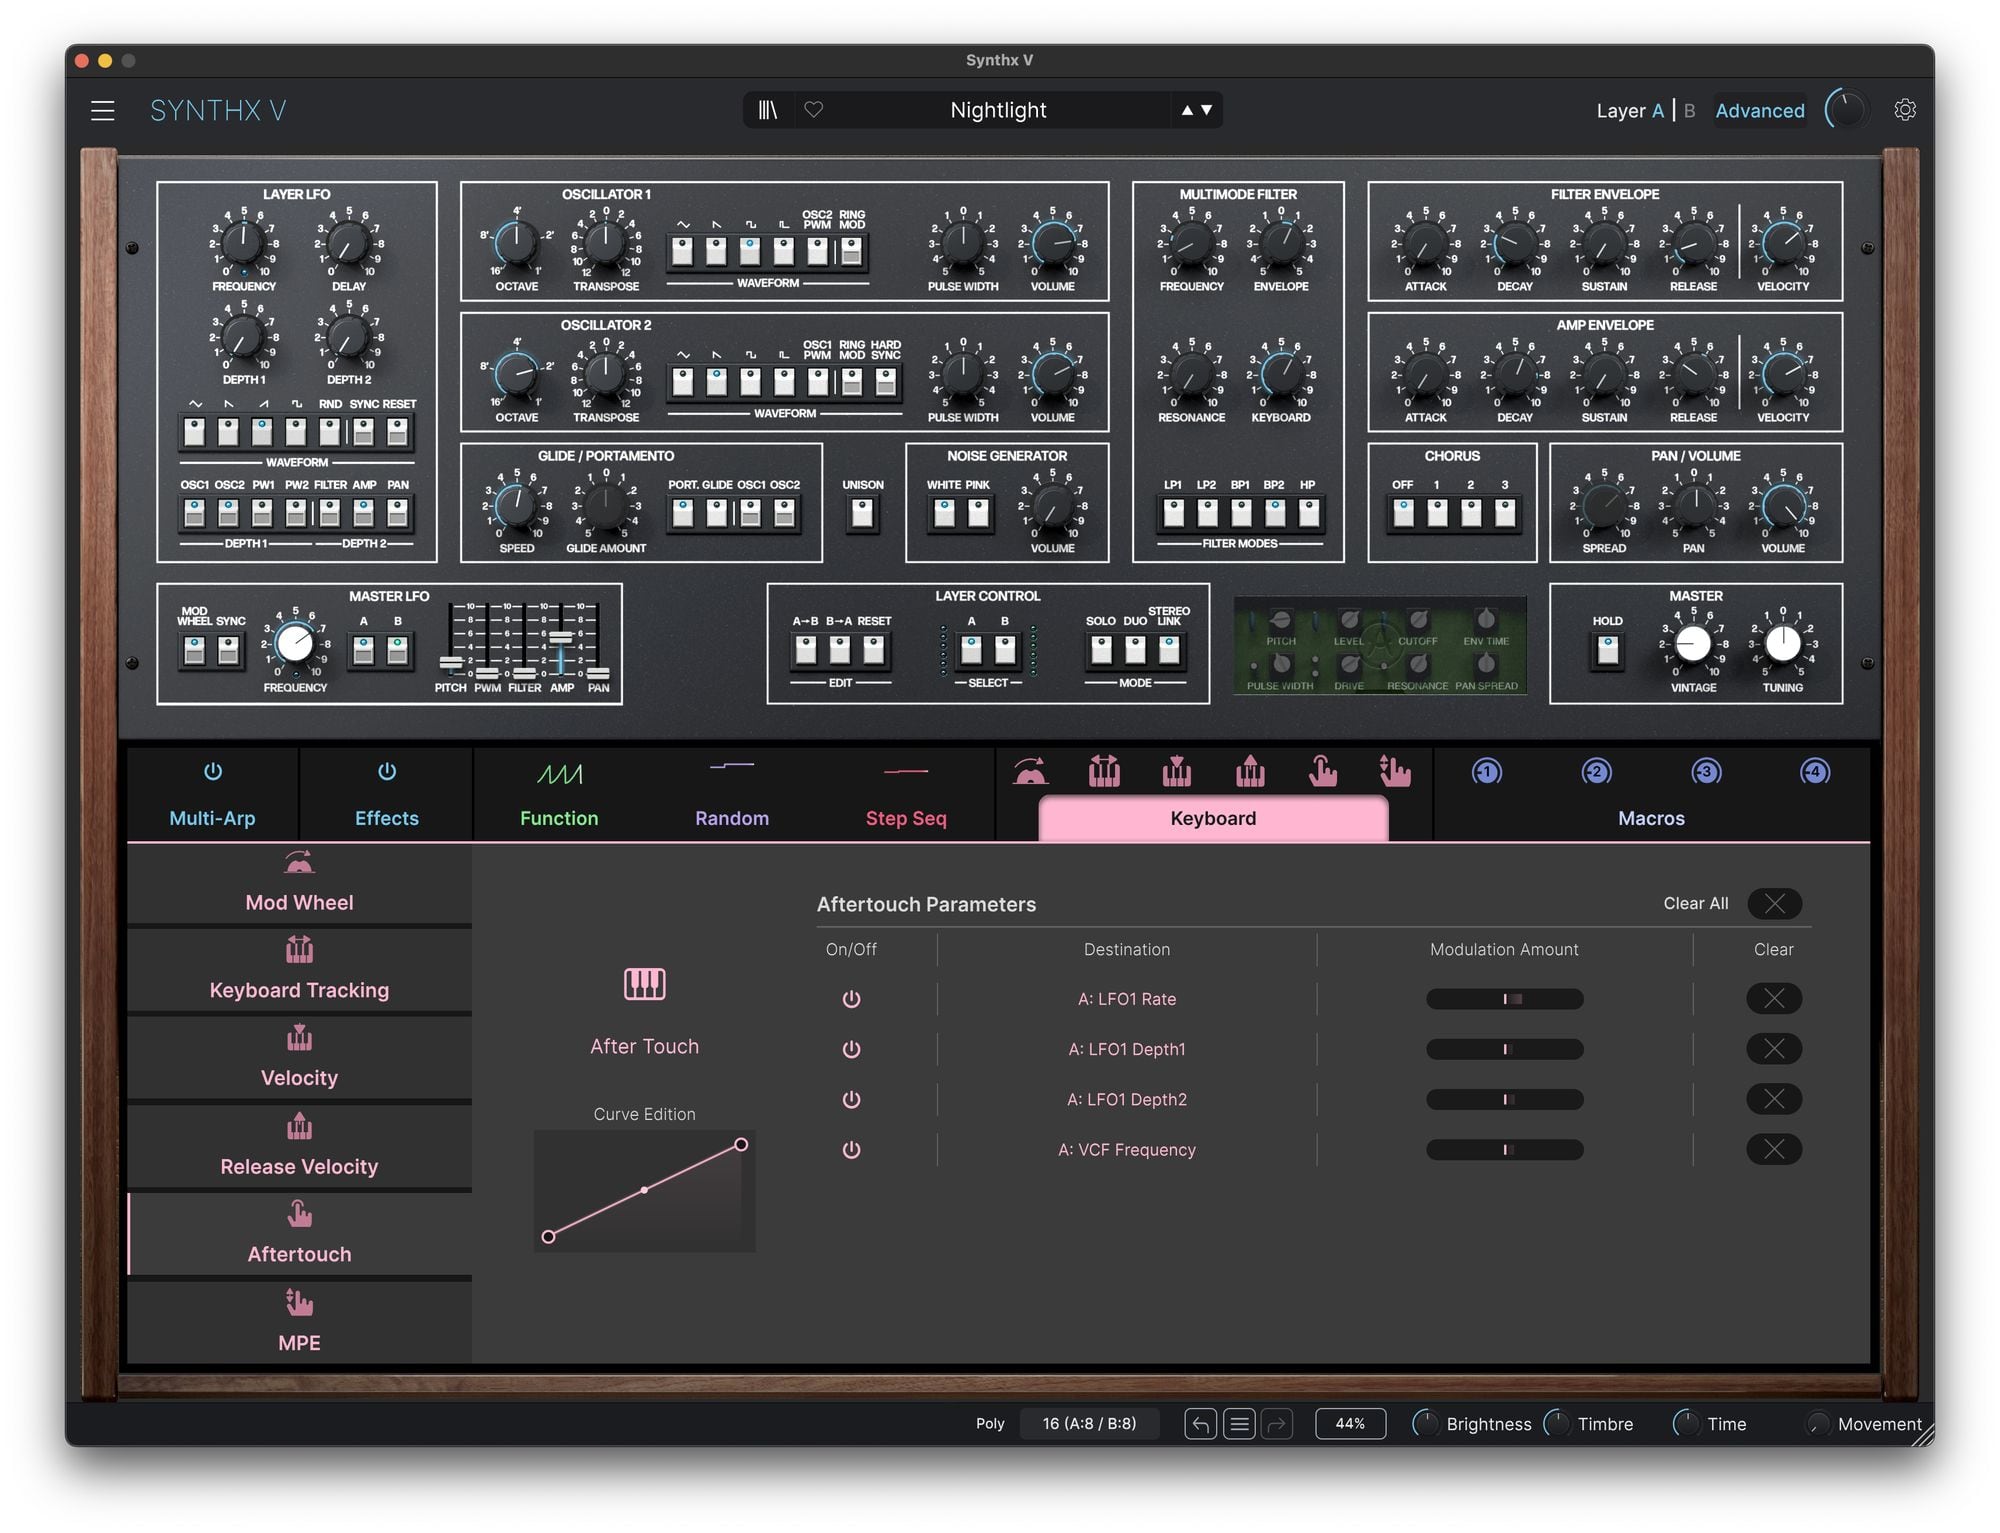The width and height of the screenshot is (2000, 1533).
Task: Open the preset browser library icon
Action: click(x=768, y=110)
